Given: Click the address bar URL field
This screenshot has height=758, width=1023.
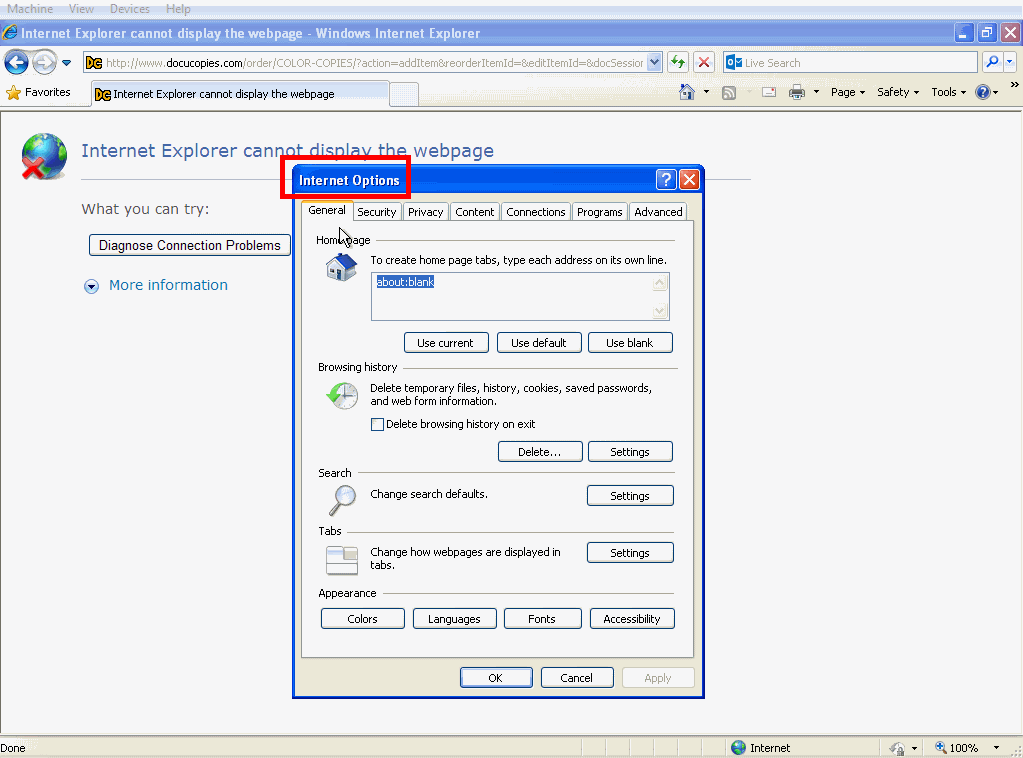Looking at the screenshot, I should click(x=374, y=63).
